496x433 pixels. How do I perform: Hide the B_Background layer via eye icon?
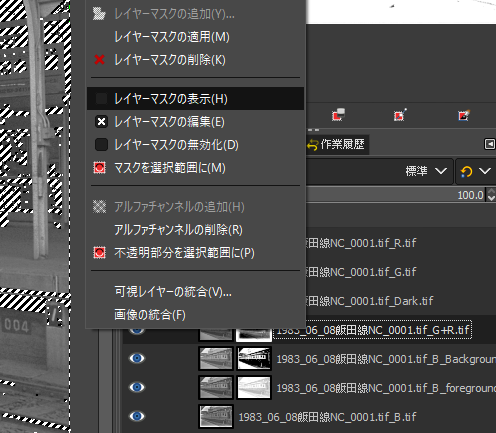pyautogui.click(x=137, y=358)
